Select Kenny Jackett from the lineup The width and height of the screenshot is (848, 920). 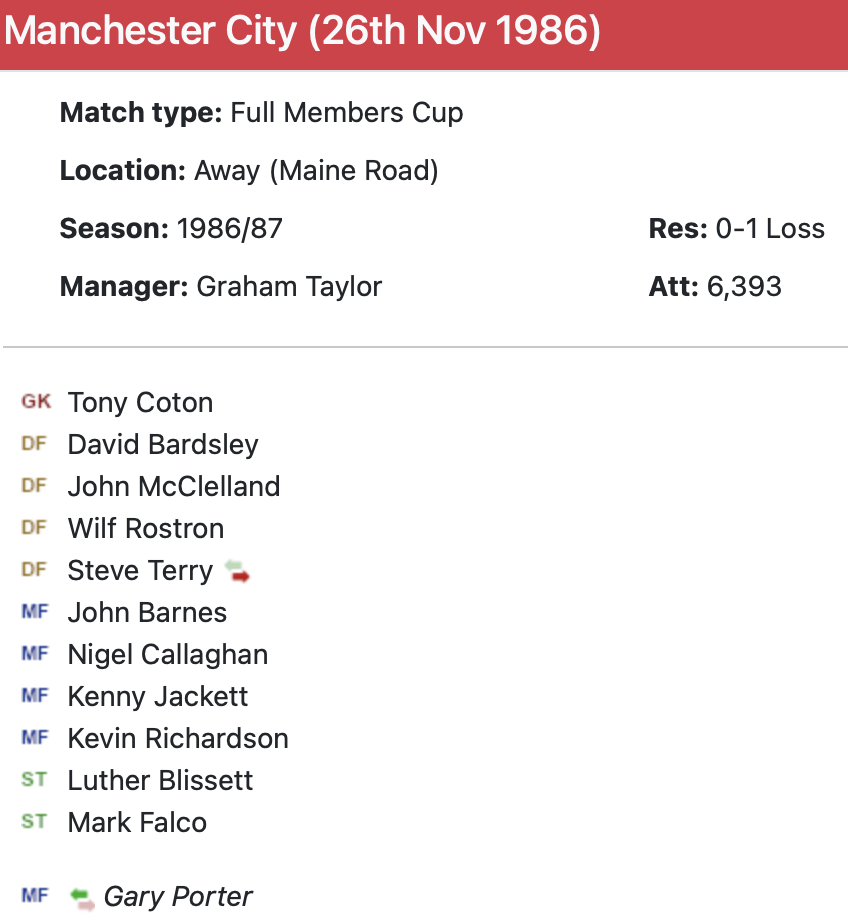[x=158, y=697]
